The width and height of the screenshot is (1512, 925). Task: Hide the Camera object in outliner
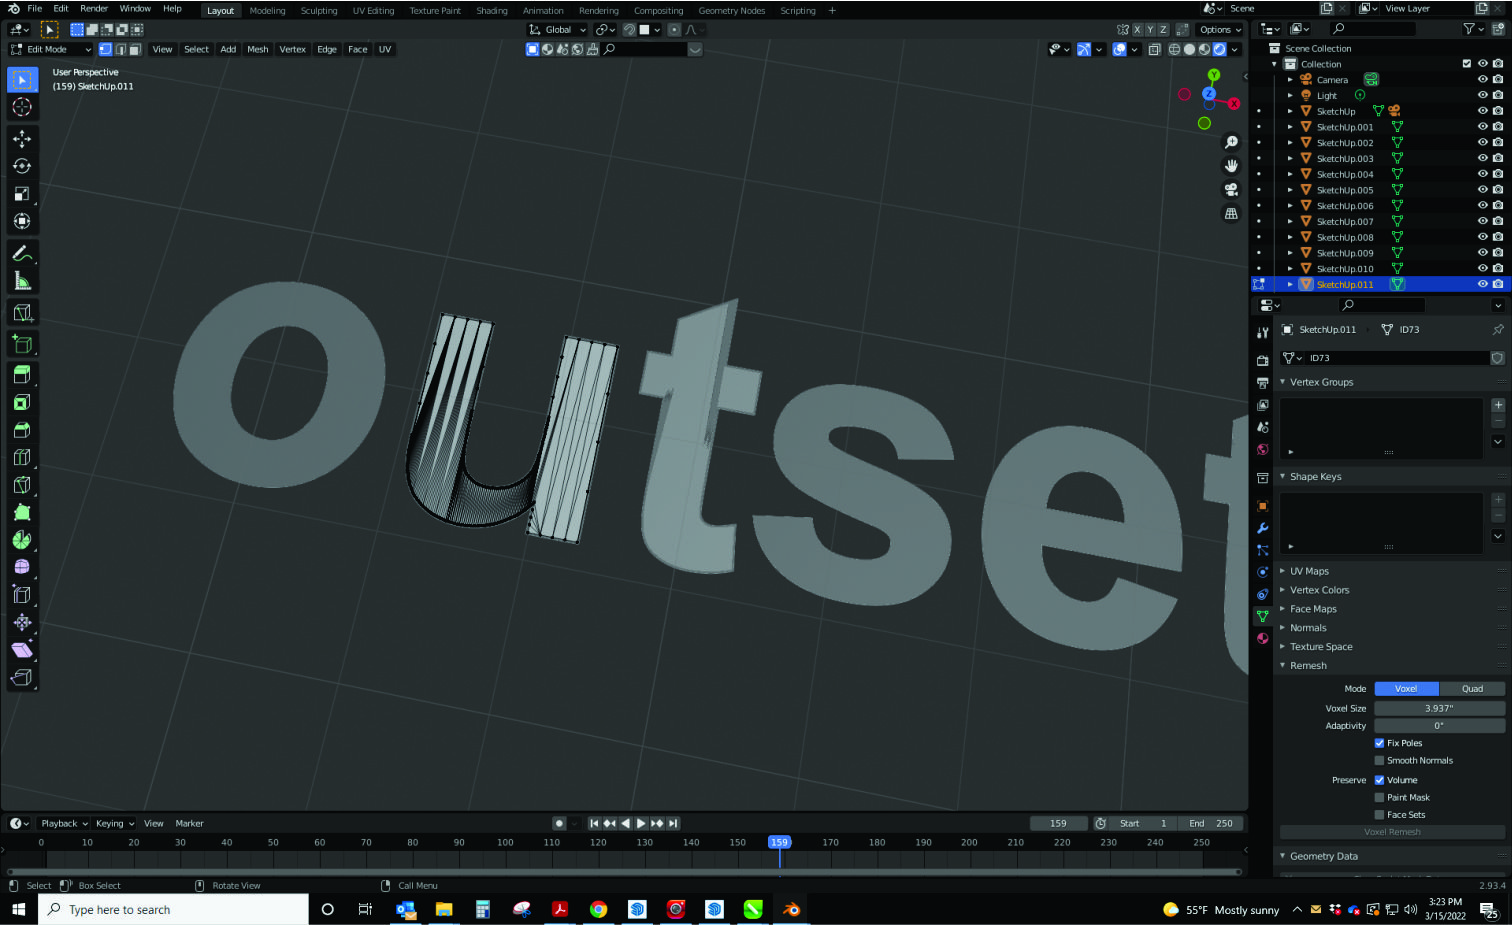pyautogui.click(x=1483, y=80)
